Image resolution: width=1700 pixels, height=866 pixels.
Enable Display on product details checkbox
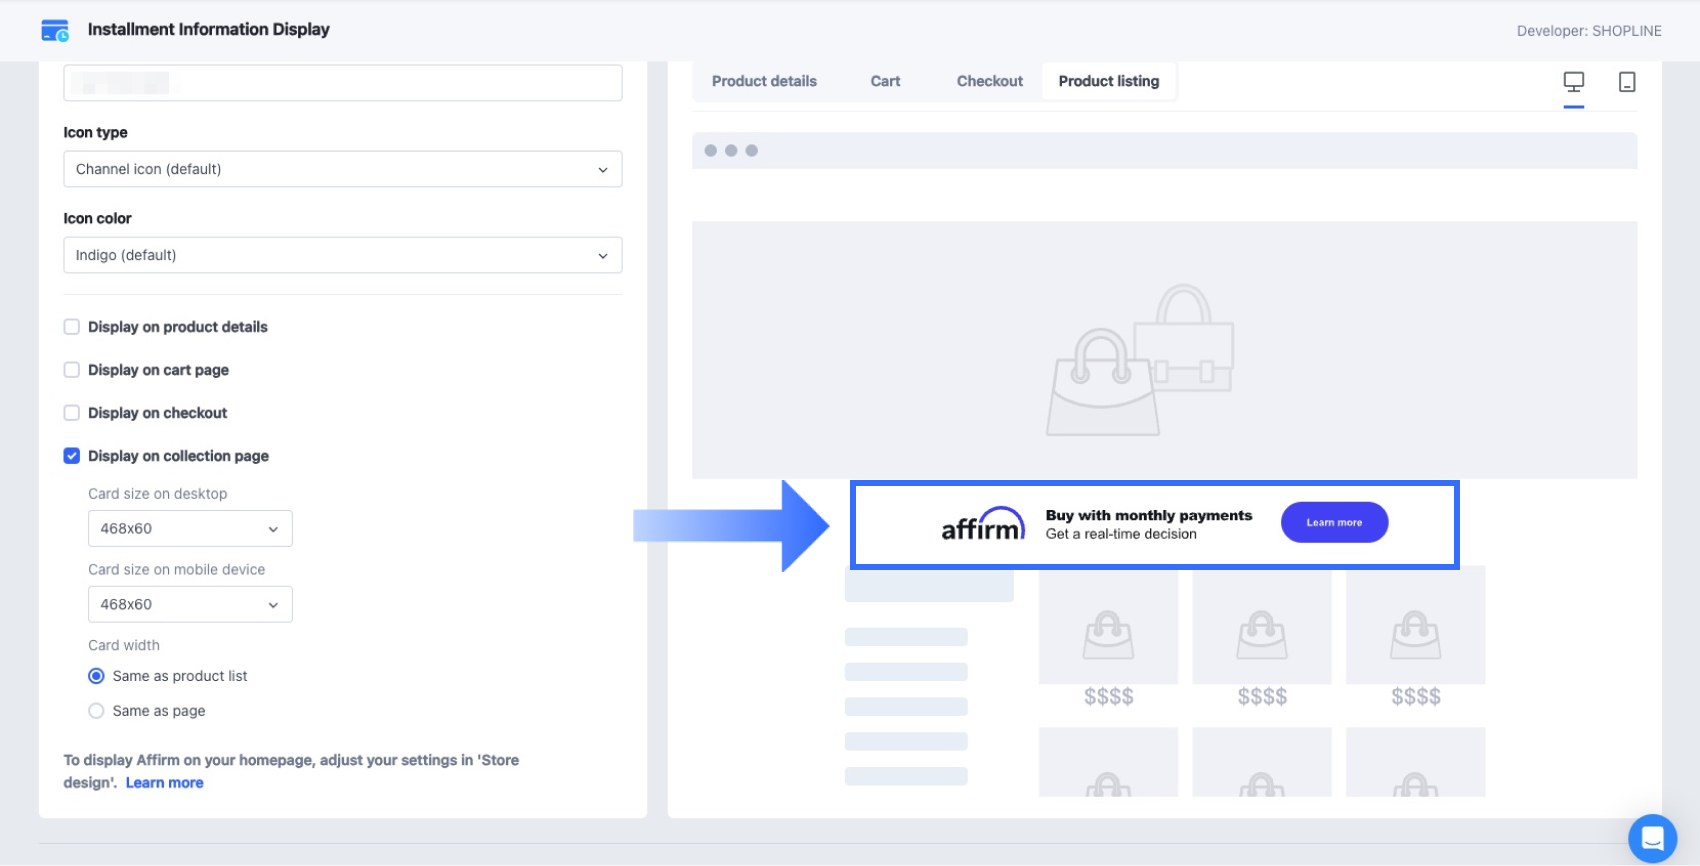pyautogui.click(x=72, y=327)
